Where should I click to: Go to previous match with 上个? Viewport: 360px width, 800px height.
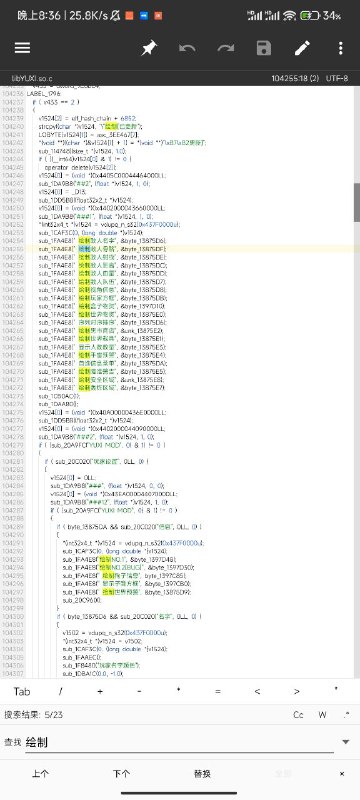(x=40, y=773)
